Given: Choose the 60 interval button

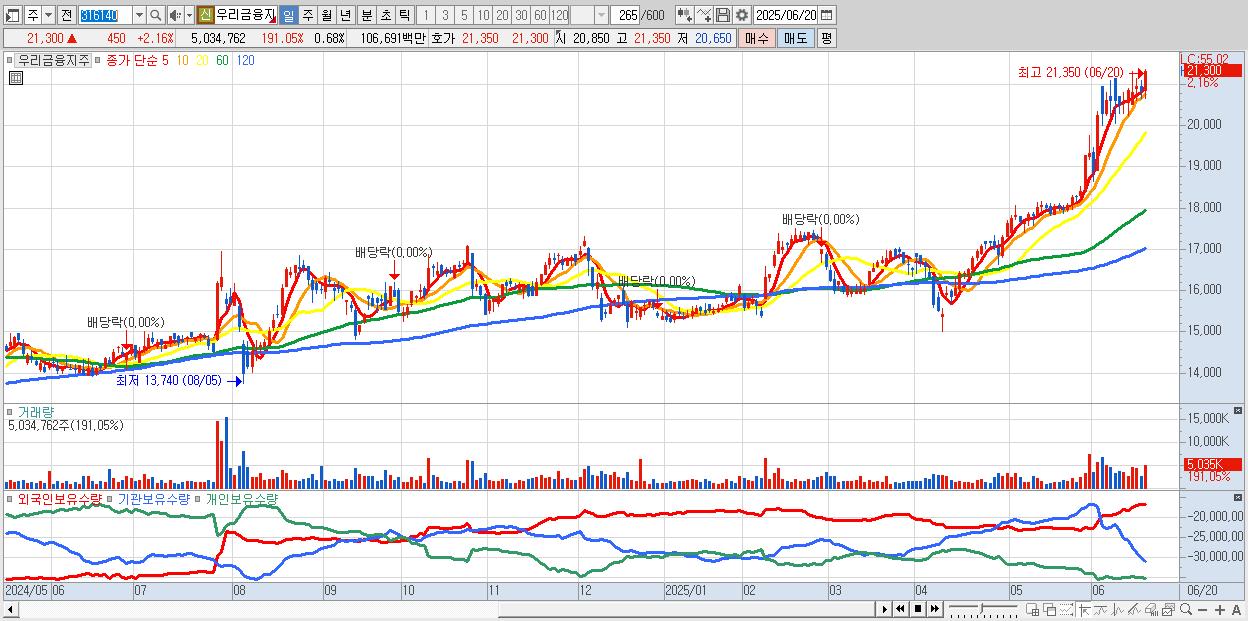Looking at the screenshot, I should pos(540,15).
